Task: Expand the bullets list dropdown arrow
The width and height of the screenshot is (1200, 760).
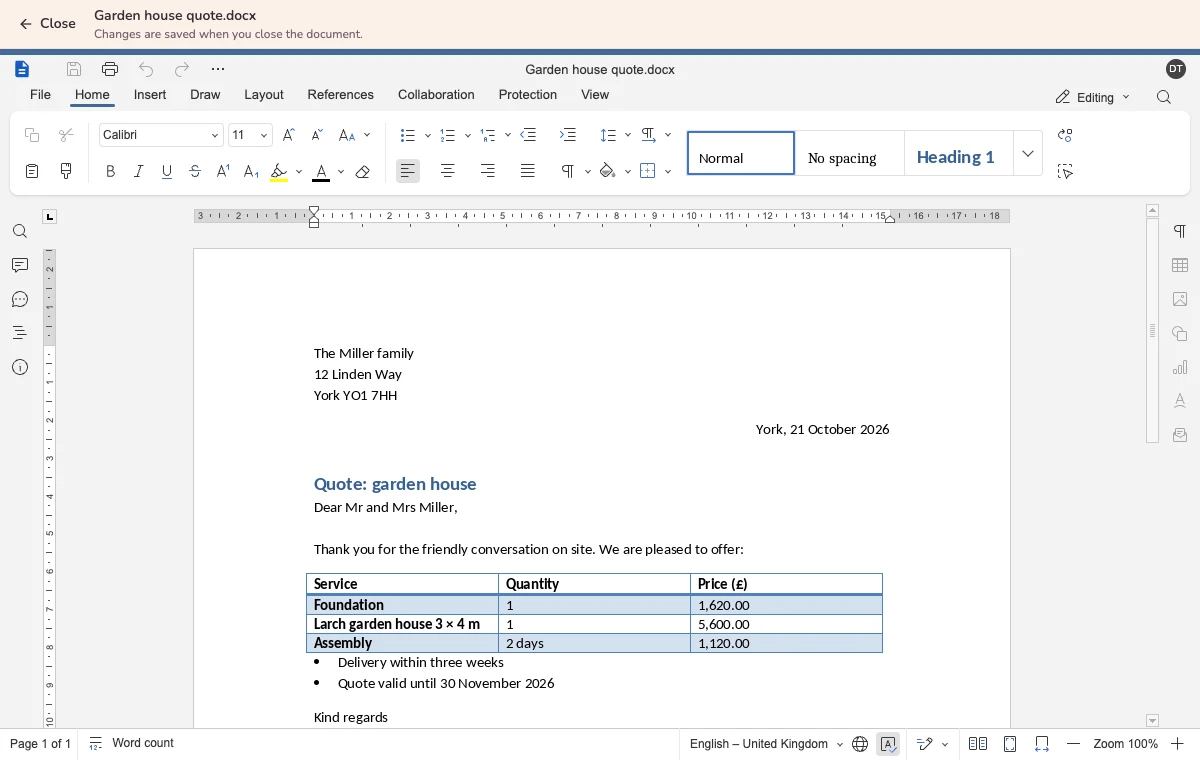Action: [428, 135]
